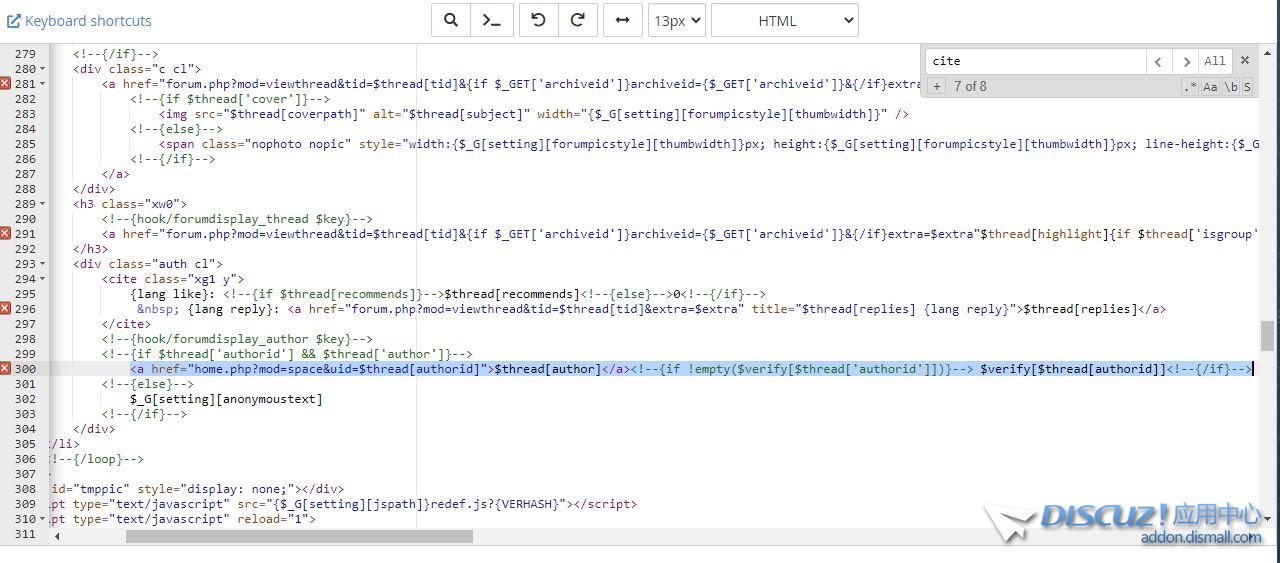Click the '7 of 8' match counter
Image resolution: width=1280 pixels, height=563 pixels.
coord(970,87)
